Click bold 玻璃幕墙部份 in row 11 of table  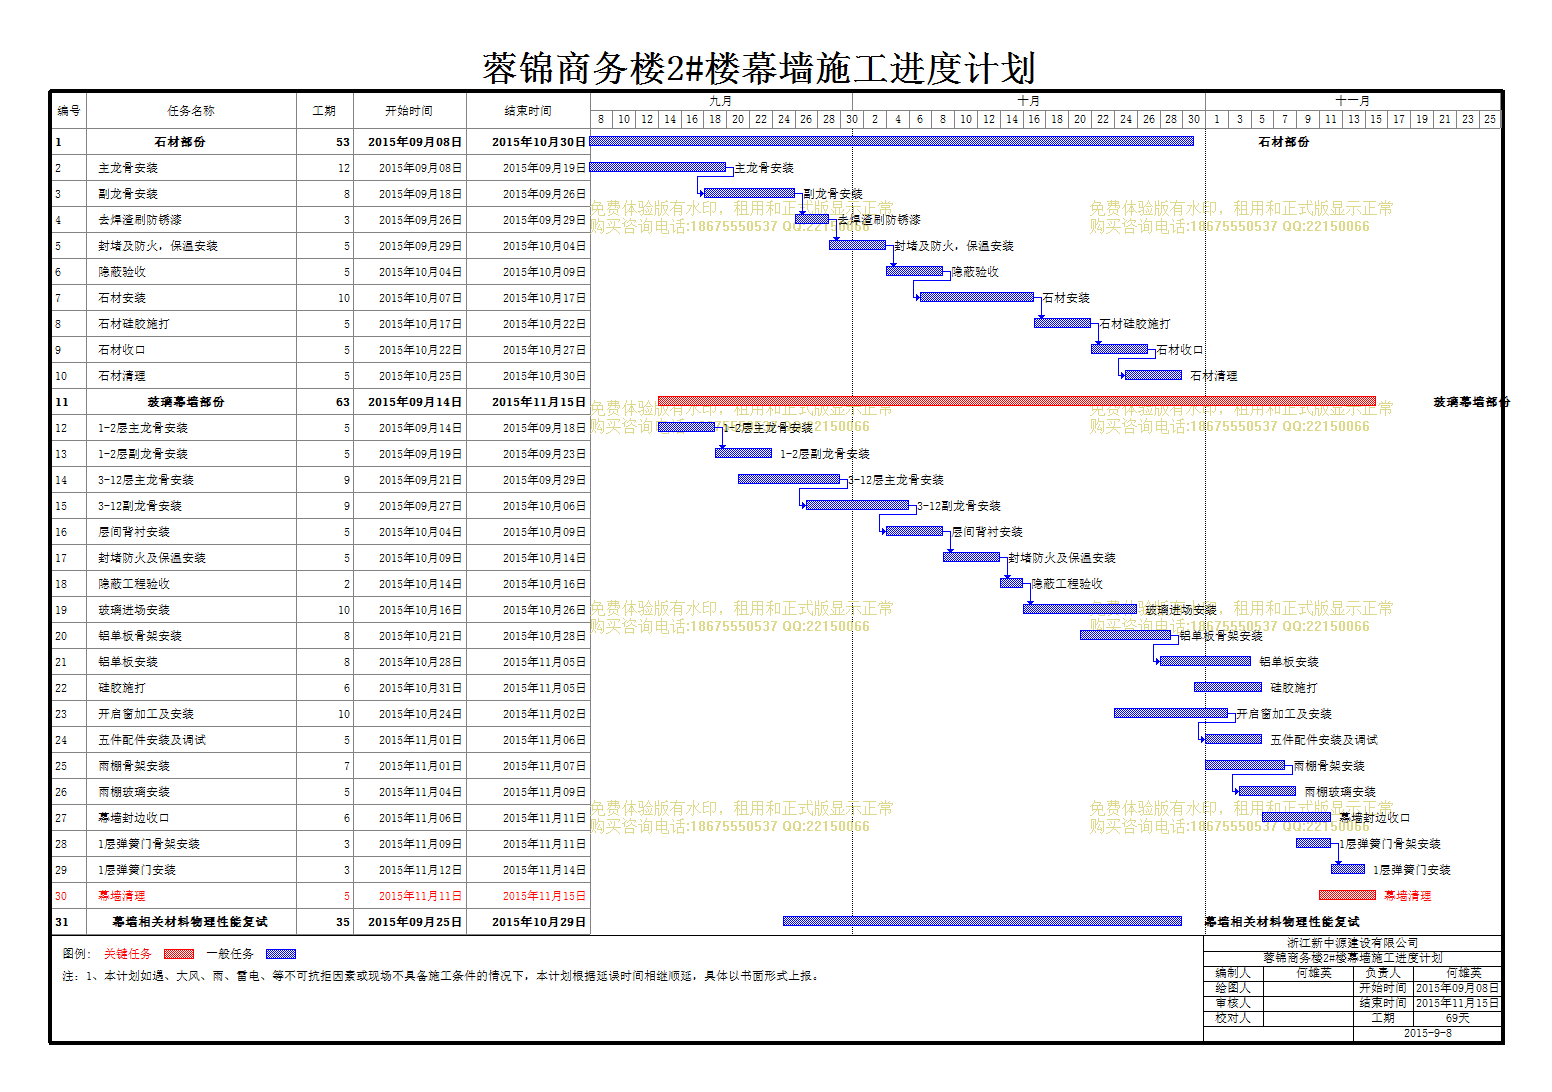click(x=186, y=402)
